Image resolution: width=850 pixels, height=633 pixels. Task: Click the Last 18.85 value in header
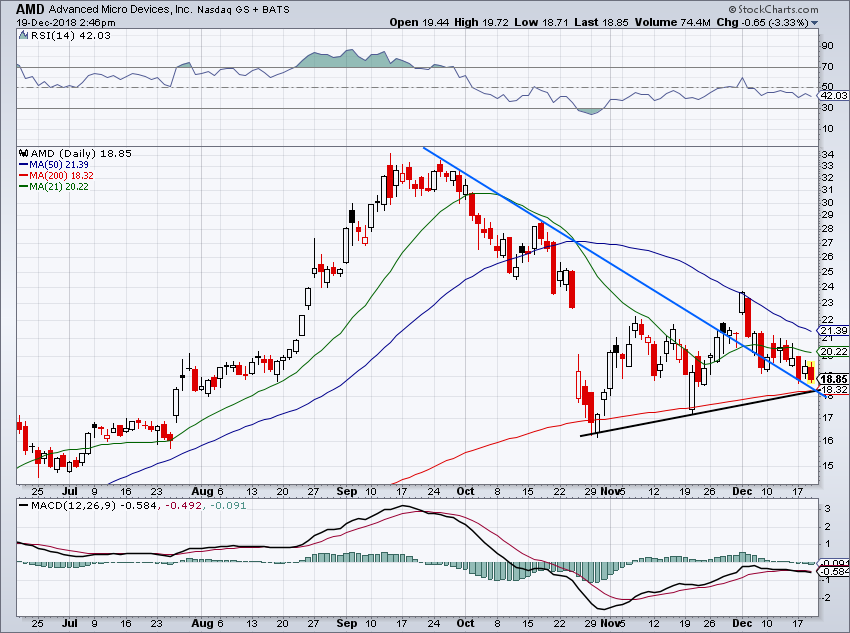pyautogui.click(x=601, y=22)
